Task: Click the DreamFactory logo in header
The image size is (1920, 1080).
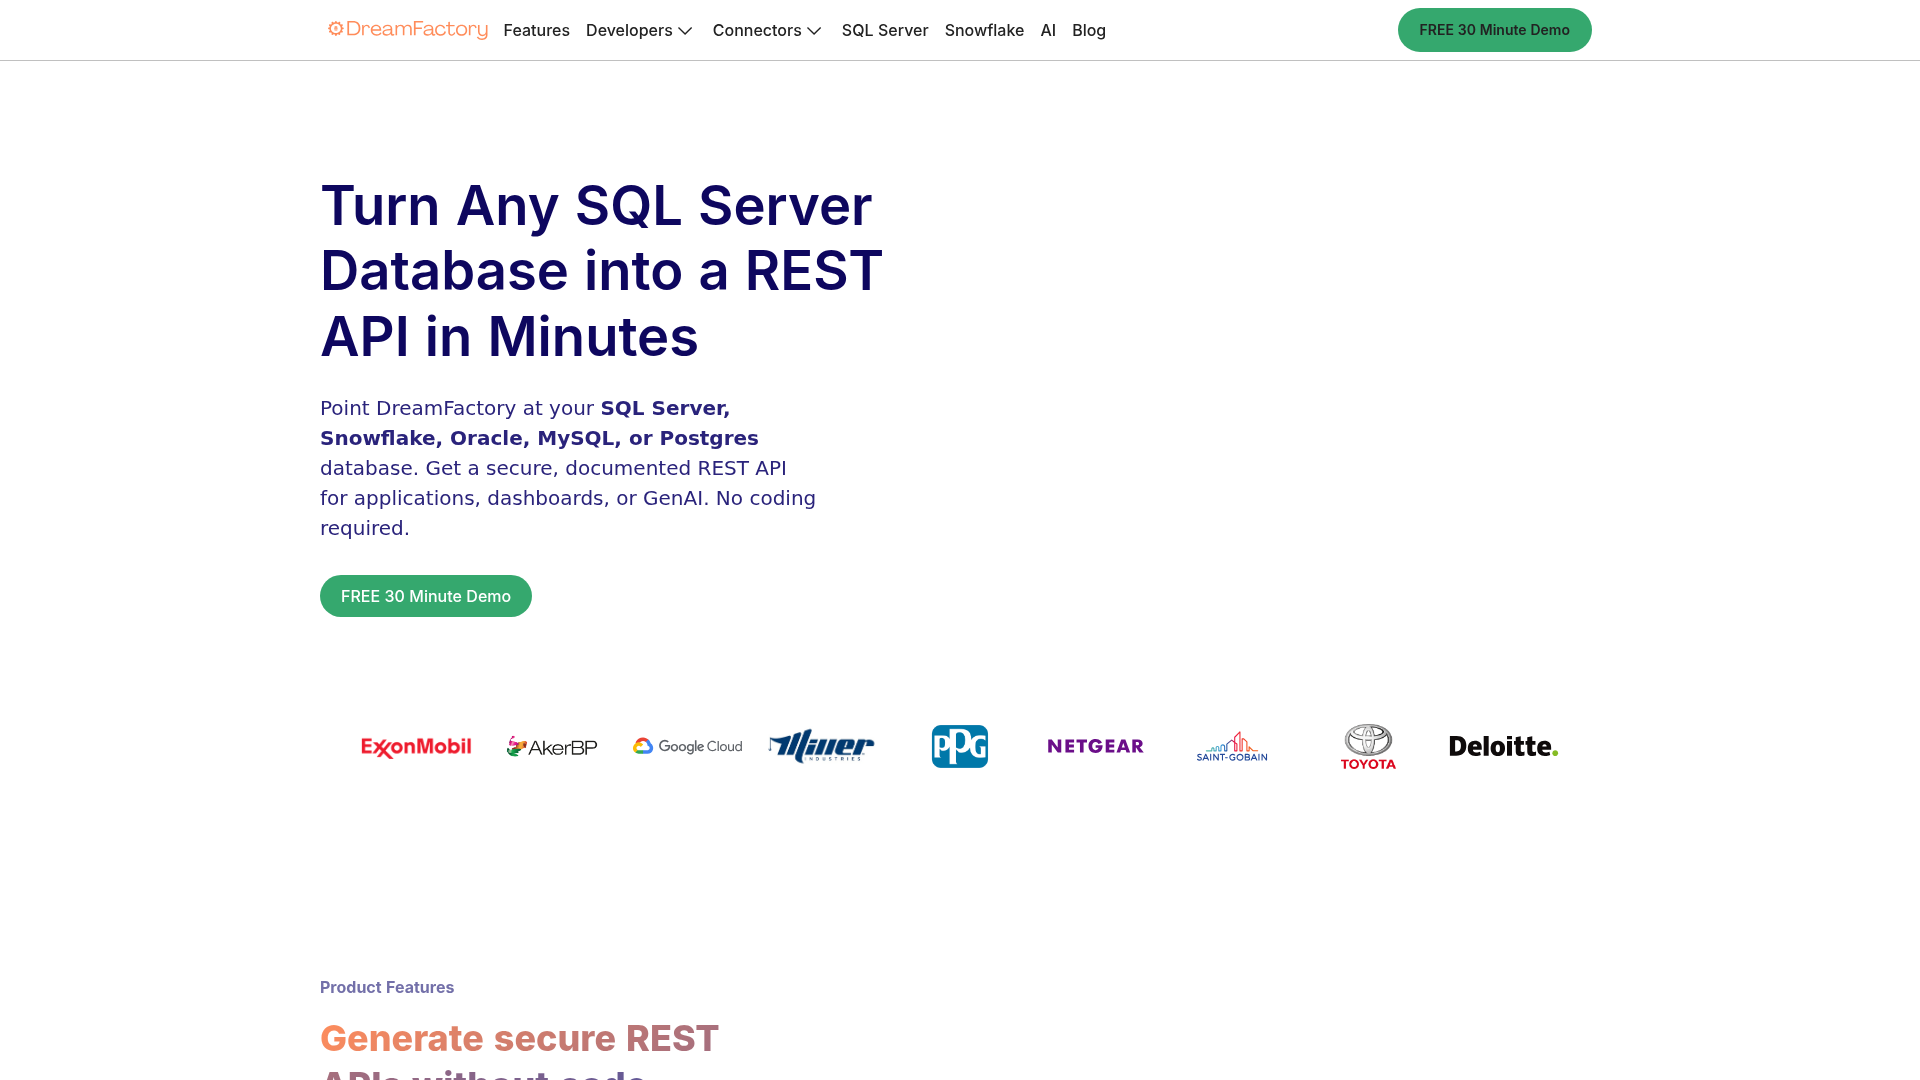Action: pyautogui.click(x=408, y=30)
